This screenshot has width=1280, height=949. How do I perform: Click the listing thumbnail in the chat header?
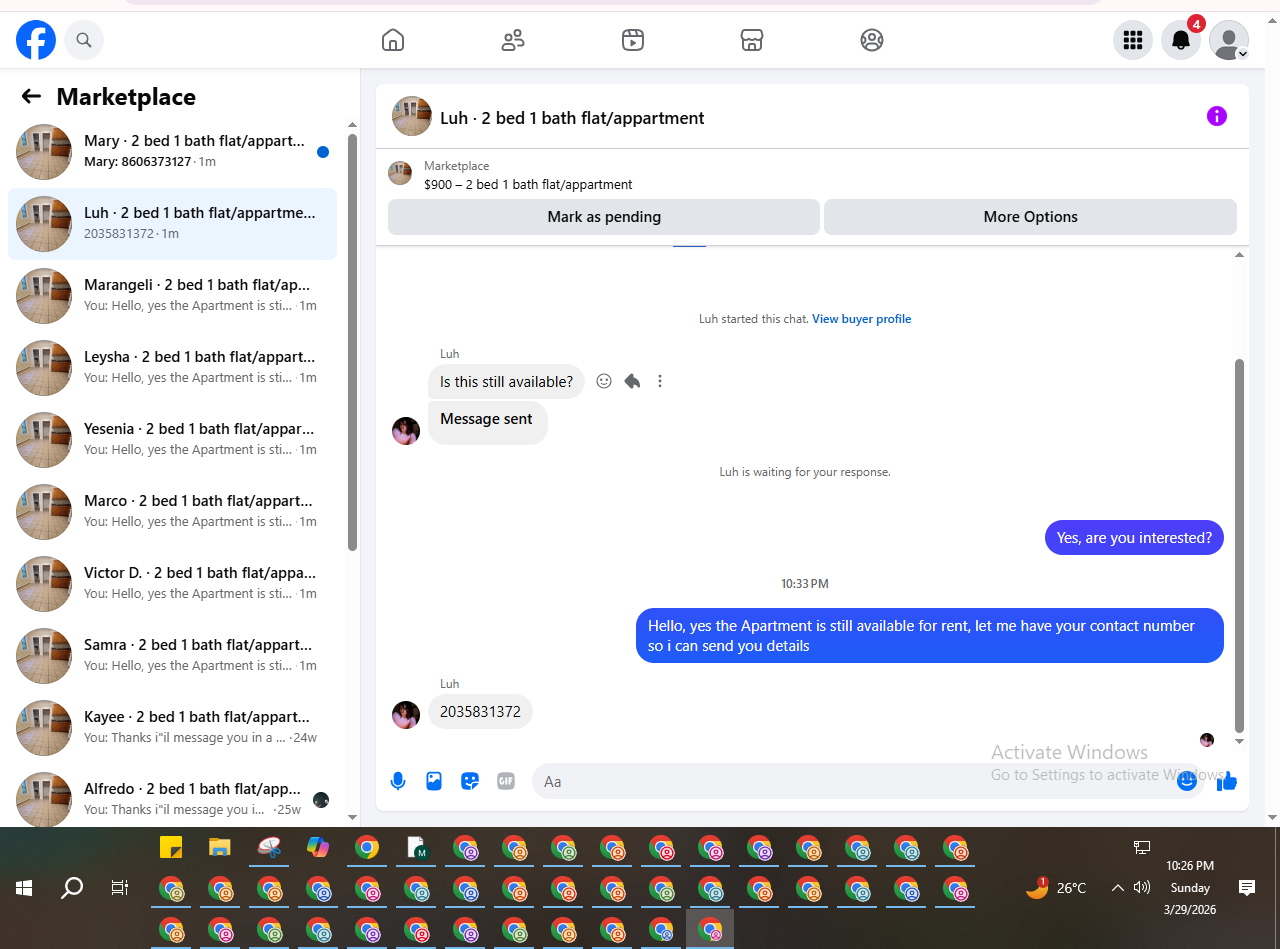pyautogui.click(x=412, y=116)
